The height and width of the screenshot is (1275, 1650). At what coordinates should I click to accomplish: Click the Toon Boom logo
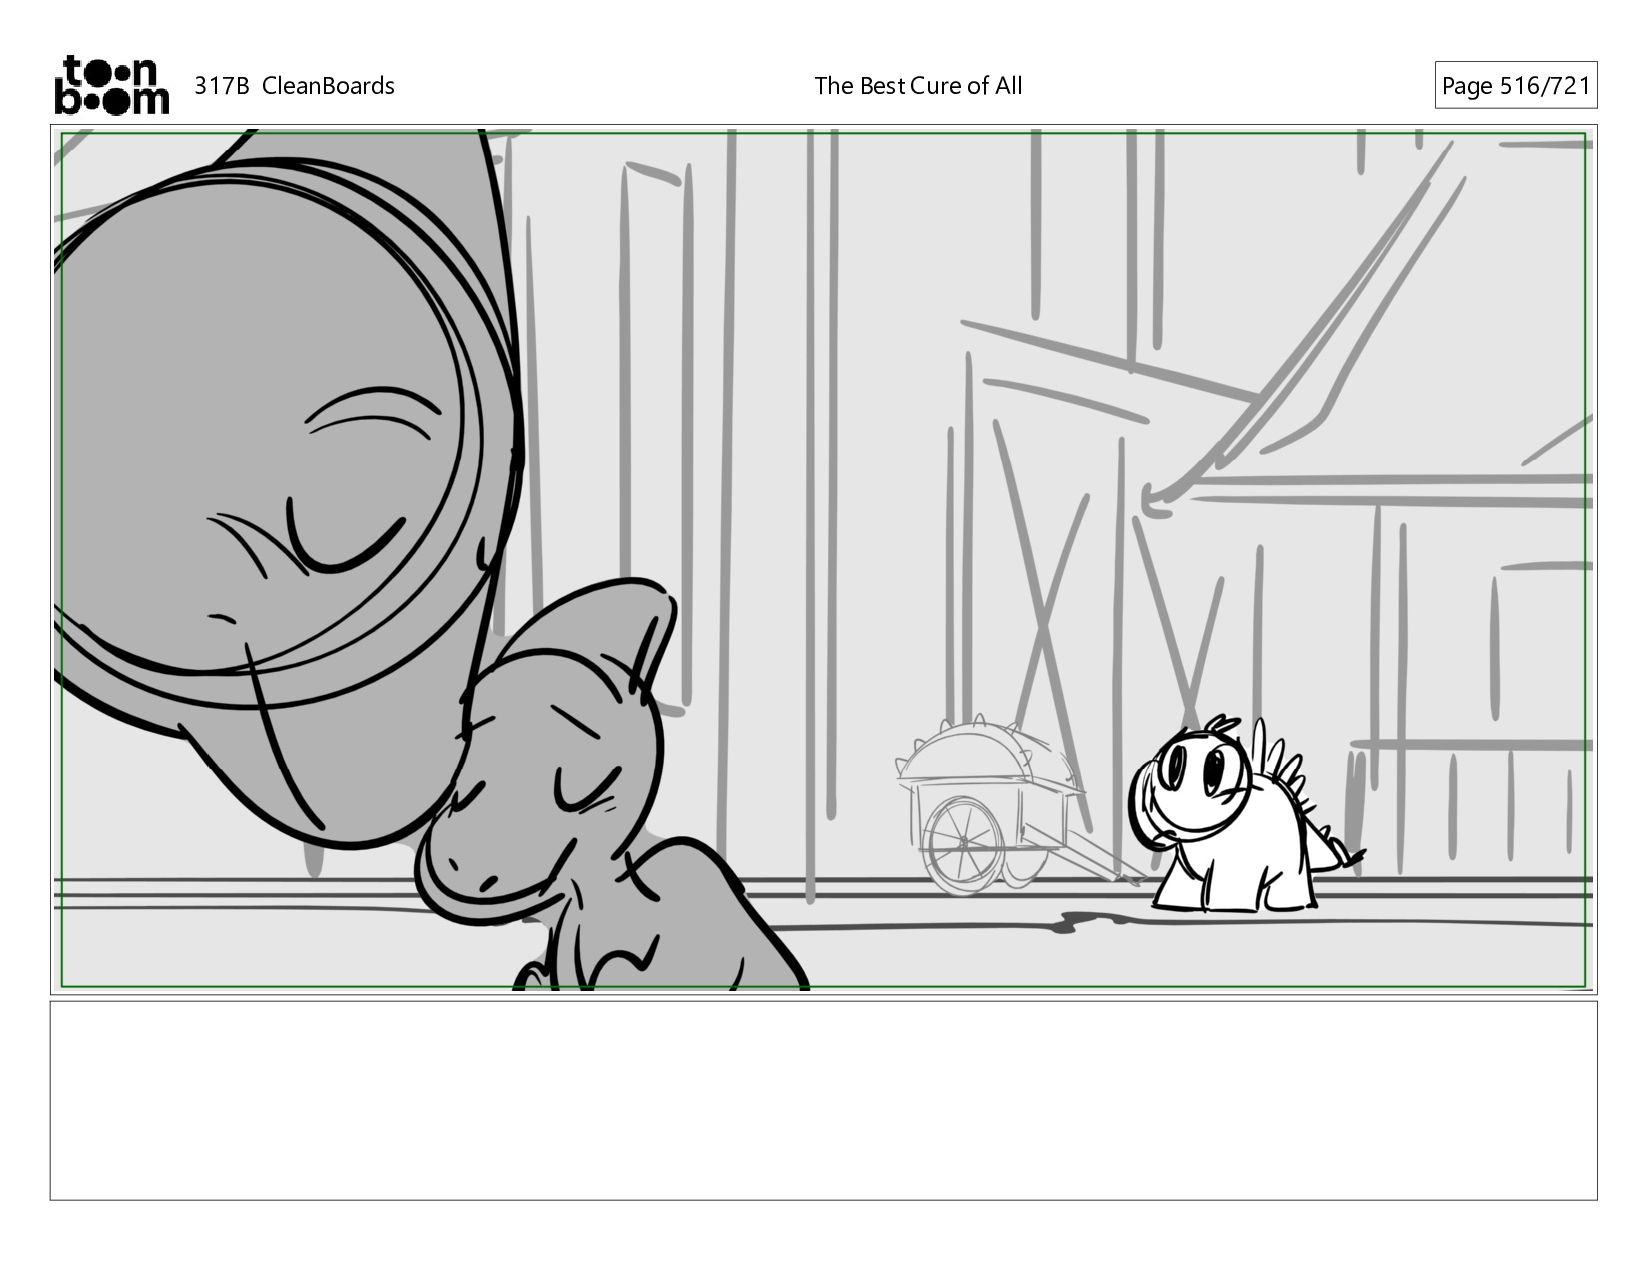click(111, 85)
